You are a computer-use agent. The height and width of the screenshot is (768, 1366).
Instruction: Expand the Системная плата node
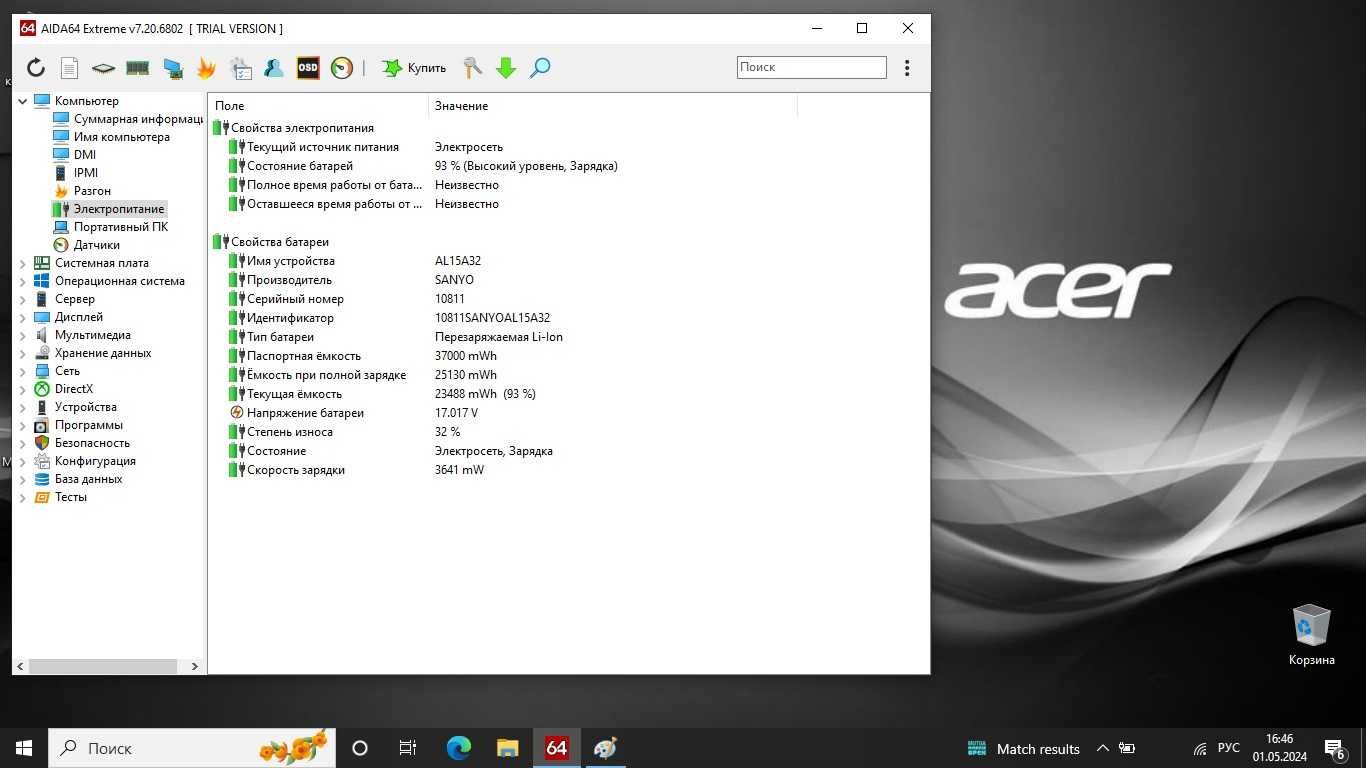(x=23, y=263)
